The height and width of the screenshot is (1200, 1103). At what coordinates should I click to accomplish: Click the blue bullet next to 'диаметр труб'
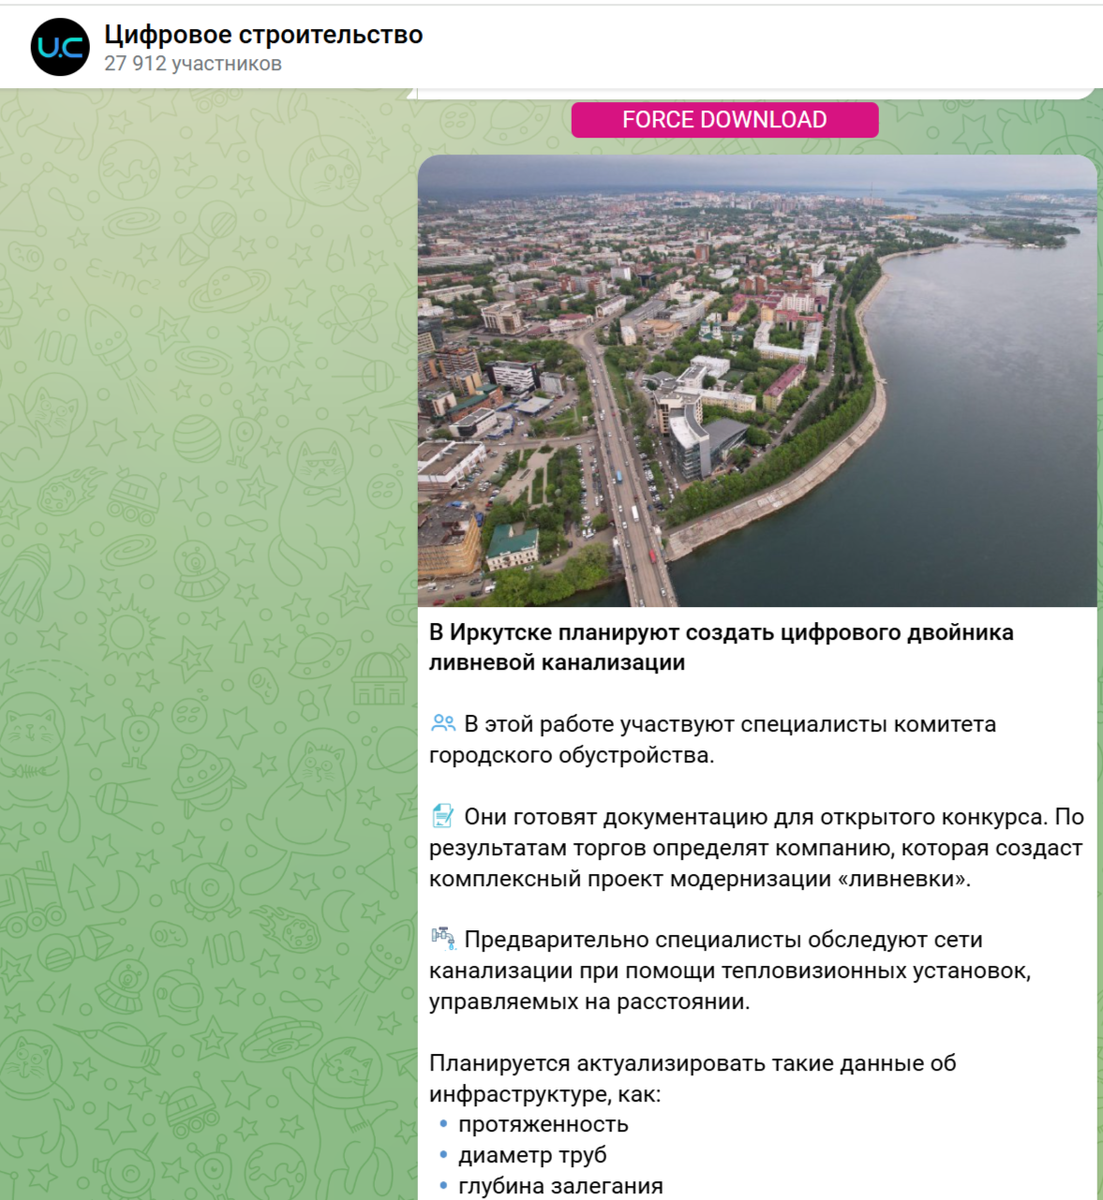point(442,1155)
